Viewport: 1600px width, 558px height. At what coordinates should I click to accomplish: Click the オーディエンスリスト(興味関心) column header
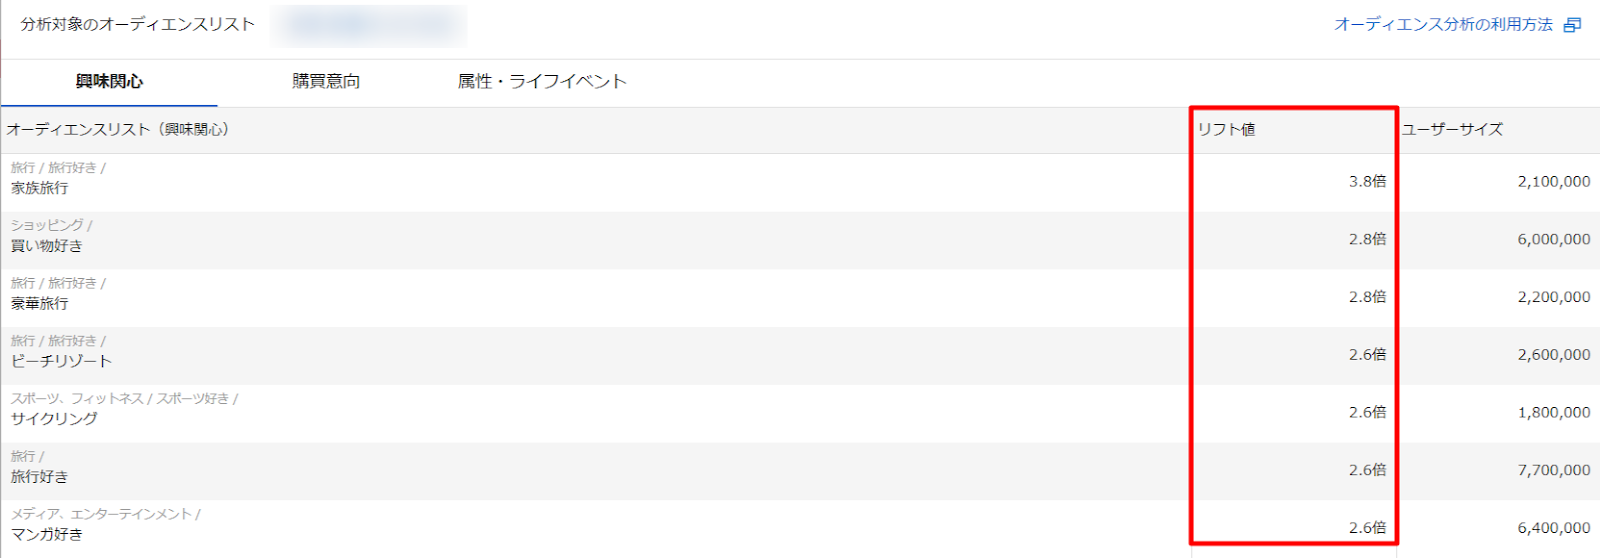[x=118, y=130]
